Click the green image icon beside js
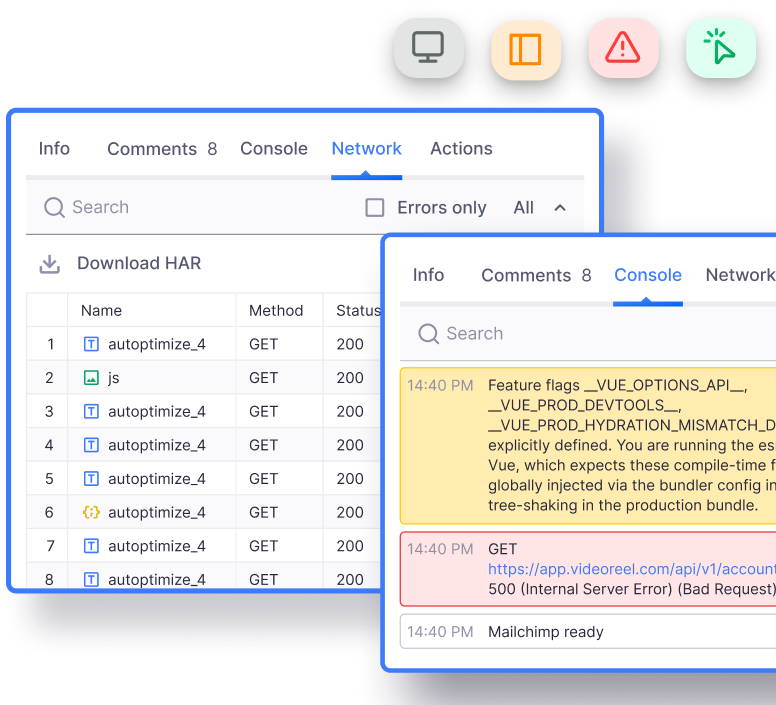Screen dimensions: 776x705 (x=91, y=377)
